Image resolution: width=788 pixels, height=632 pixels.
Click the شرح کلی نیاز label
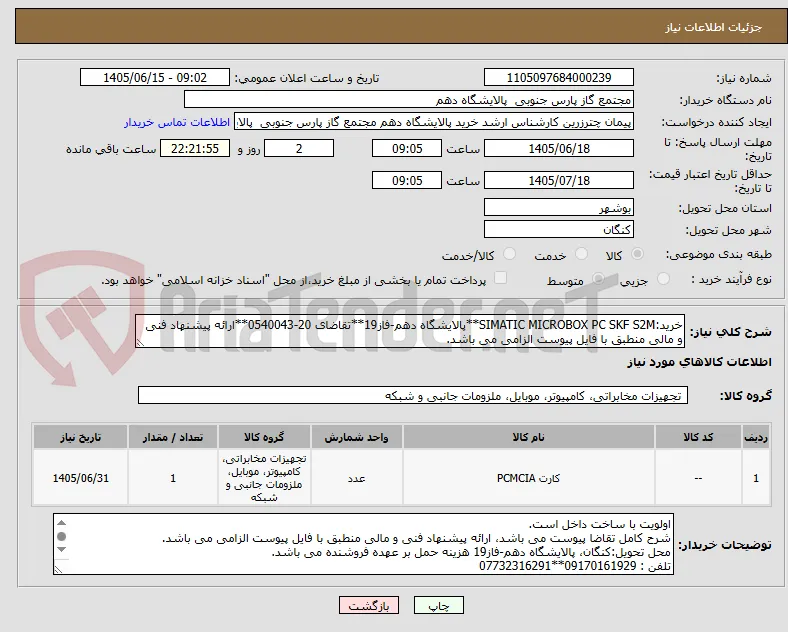coord(730,332)
